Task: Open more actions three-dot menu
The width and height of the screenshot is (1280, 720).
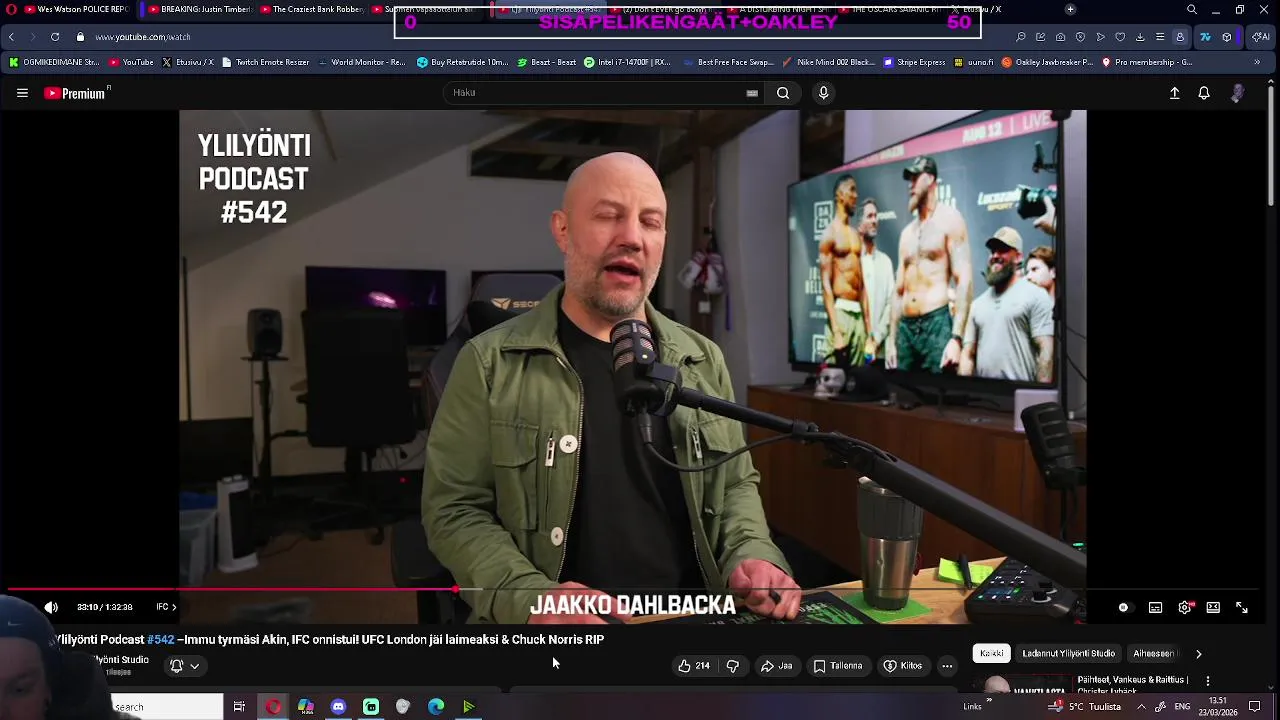Action: click(x=947, y=666)
